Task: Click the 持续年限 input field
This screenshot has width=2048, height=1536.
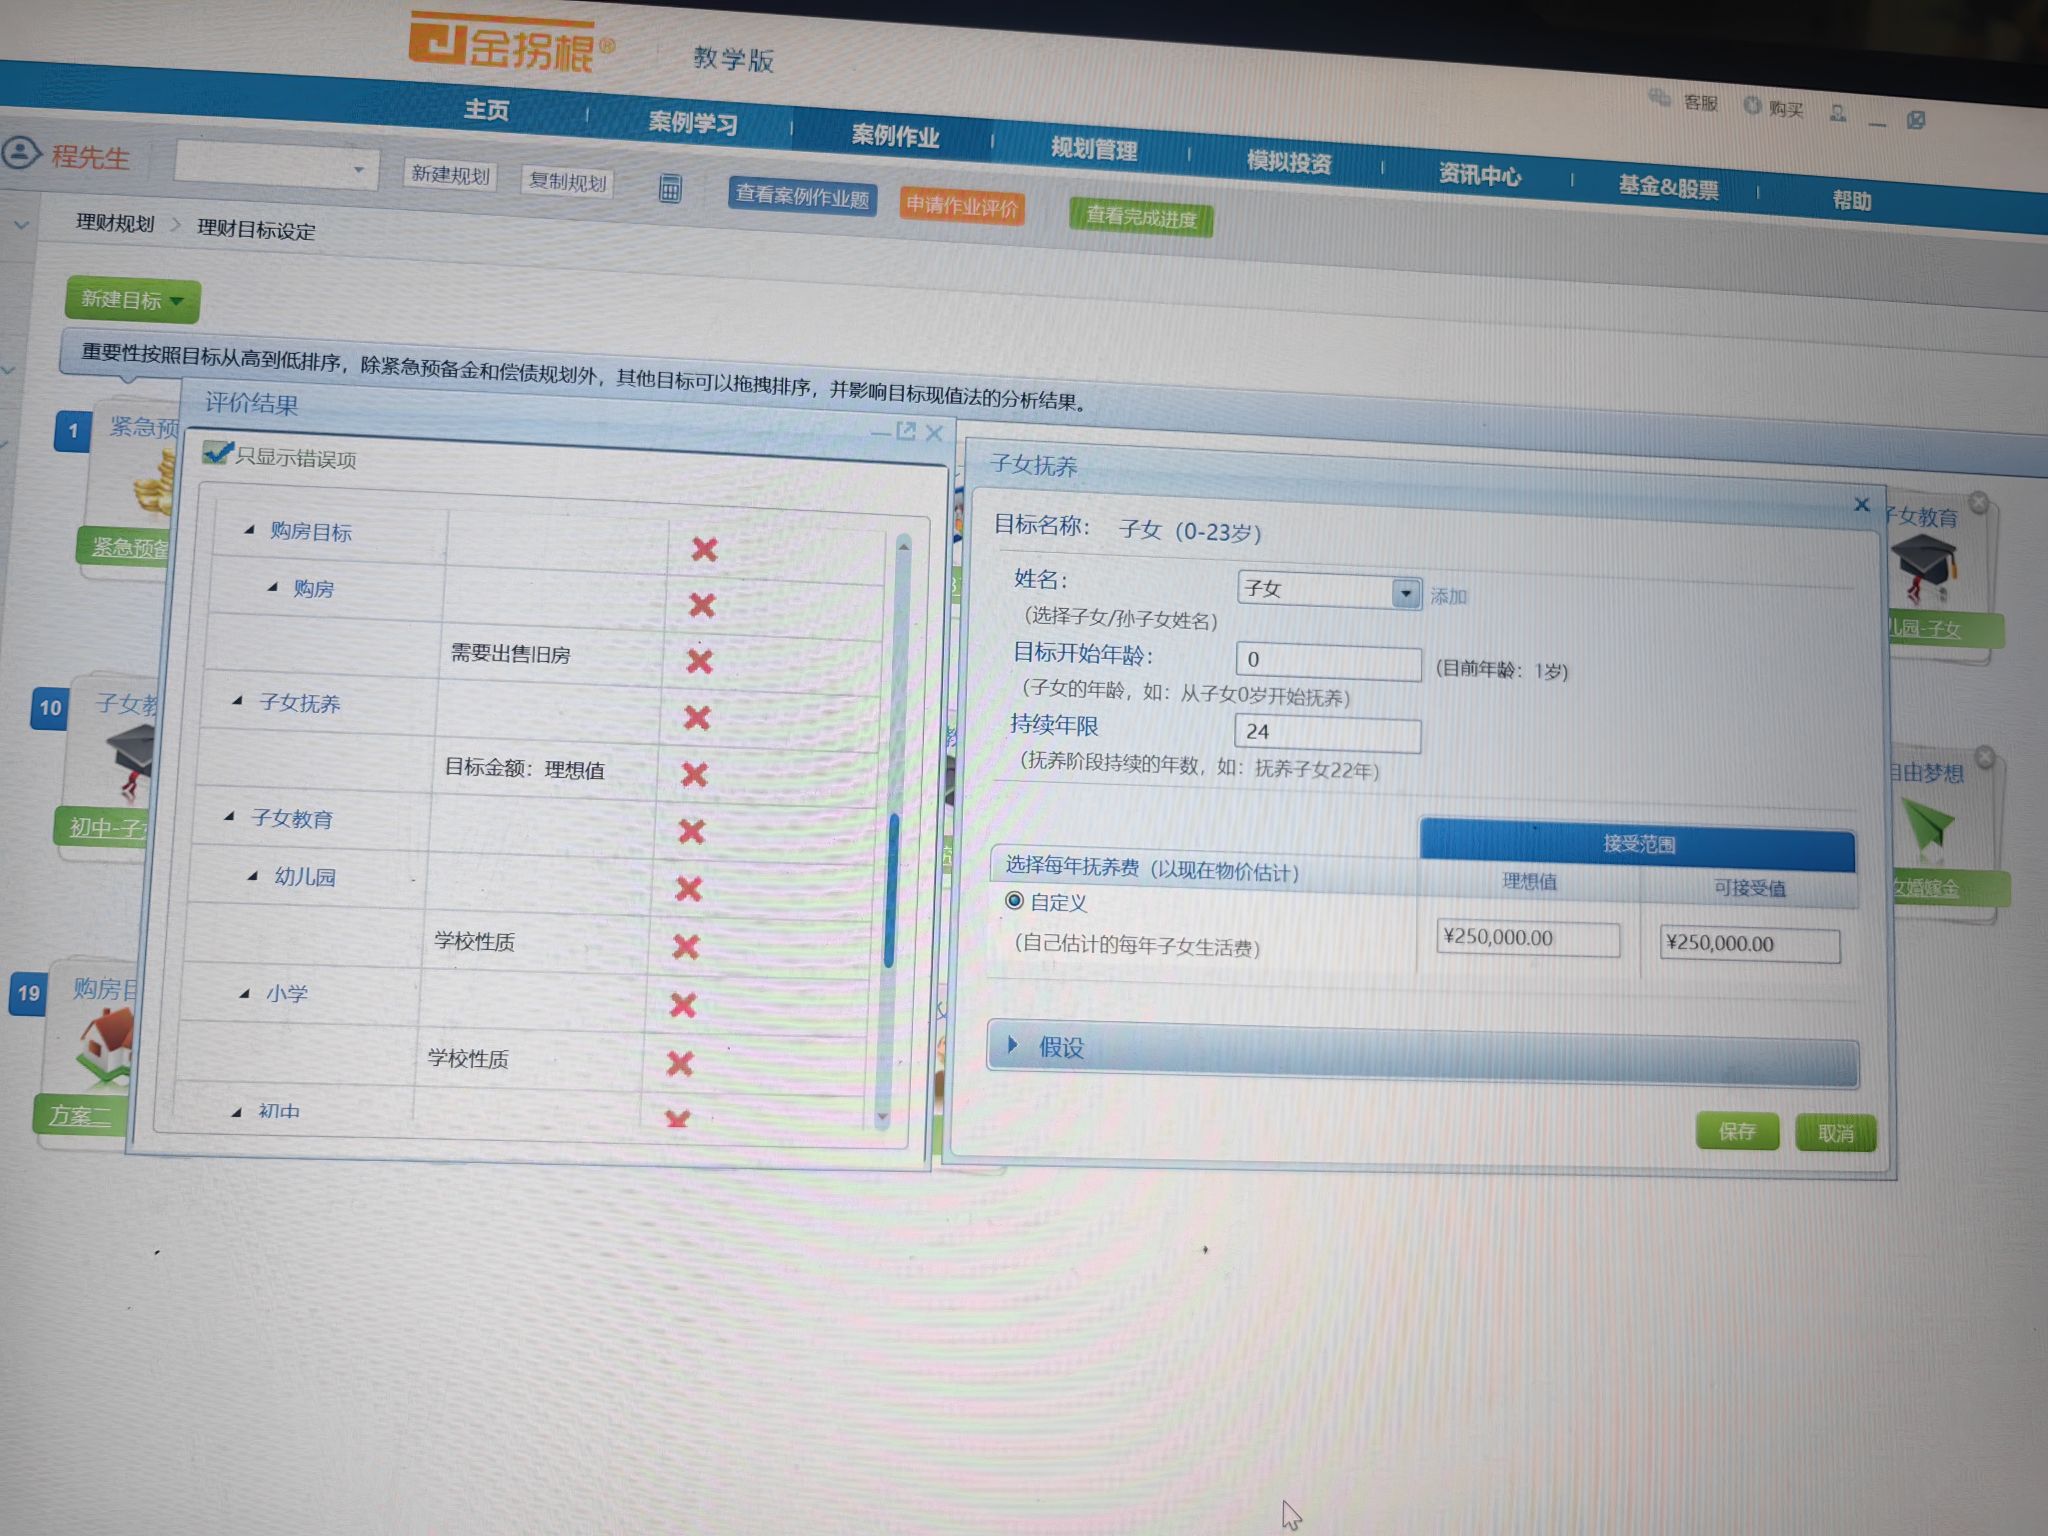Action: (x=1327, y=733)
